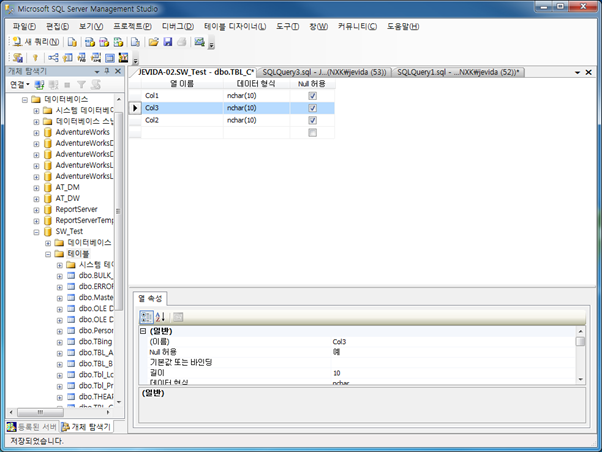This screenshot has width=602, height=452.
Task: Click the Connect Object Explorer server icon
Action: (39, 84)
